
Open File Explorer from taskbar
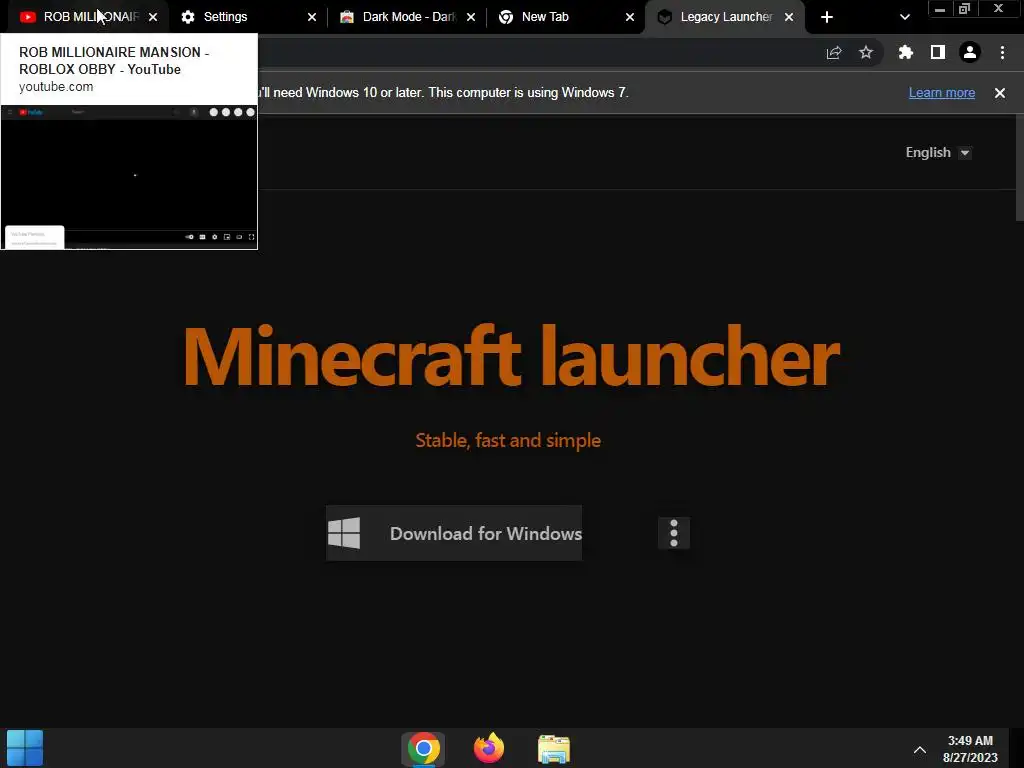click(554, 749)
